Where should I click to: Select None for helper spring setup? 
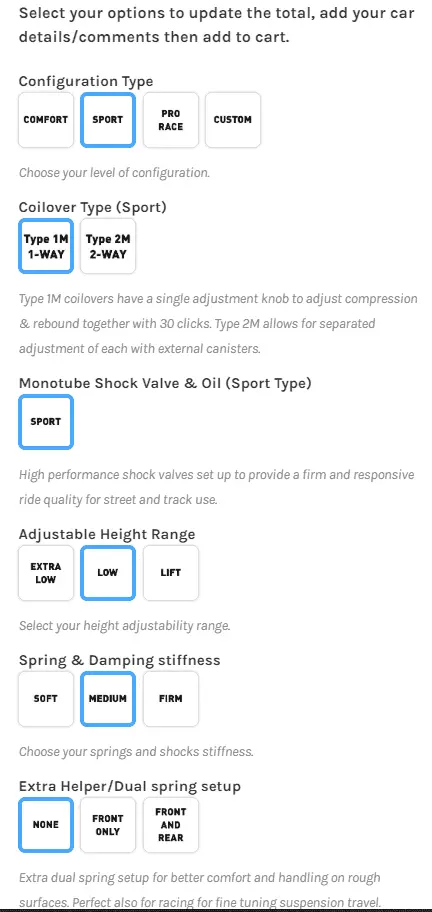45,825
